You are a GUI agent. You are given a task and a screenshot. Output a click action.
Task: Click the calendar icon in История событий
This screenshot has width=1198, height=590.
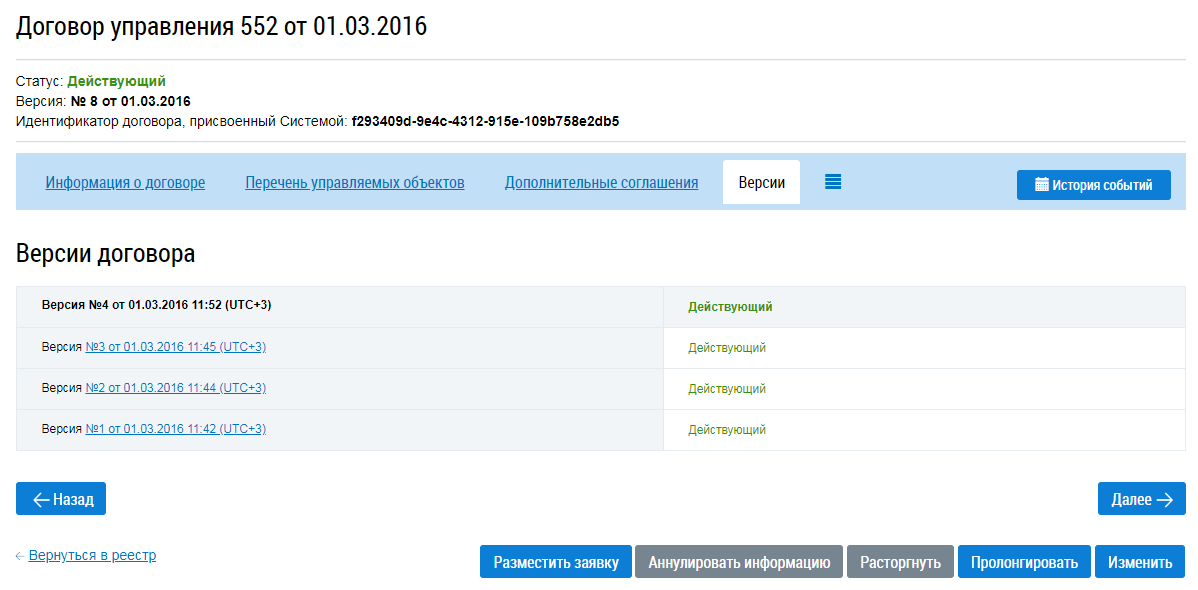[x=1041, y=184]
